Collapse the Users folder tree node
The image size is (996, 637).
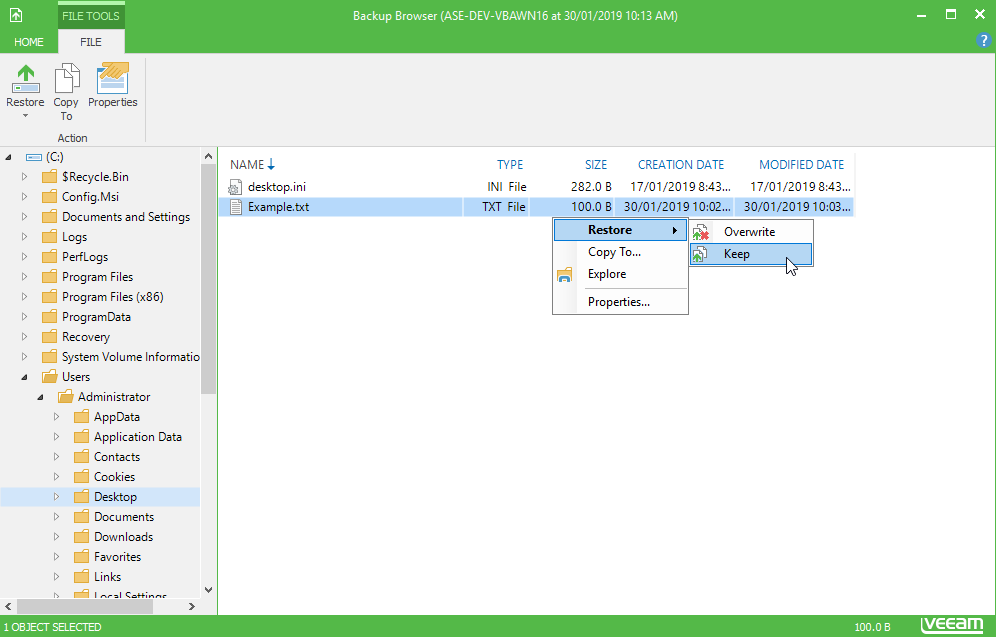25,377
